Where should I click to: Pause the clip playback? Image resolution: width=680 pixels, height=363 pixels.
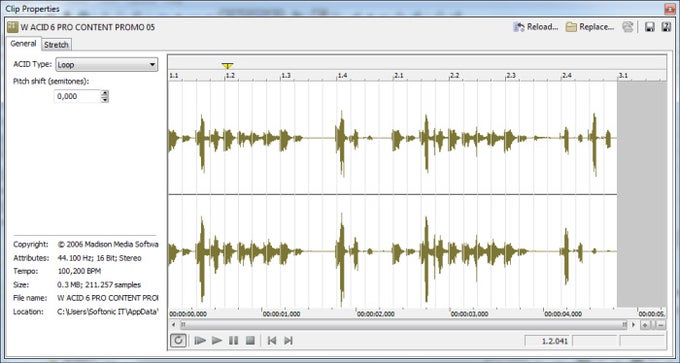tap(233, 340)
